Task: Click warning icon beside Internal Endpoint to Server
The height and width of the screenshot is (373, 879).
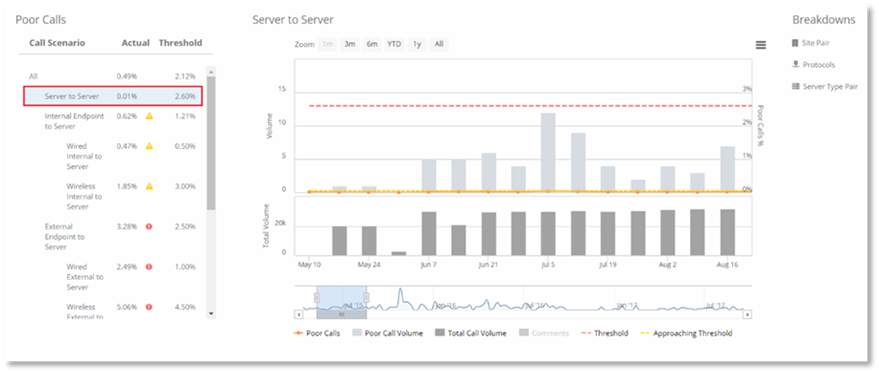Action: pos(149,116)
